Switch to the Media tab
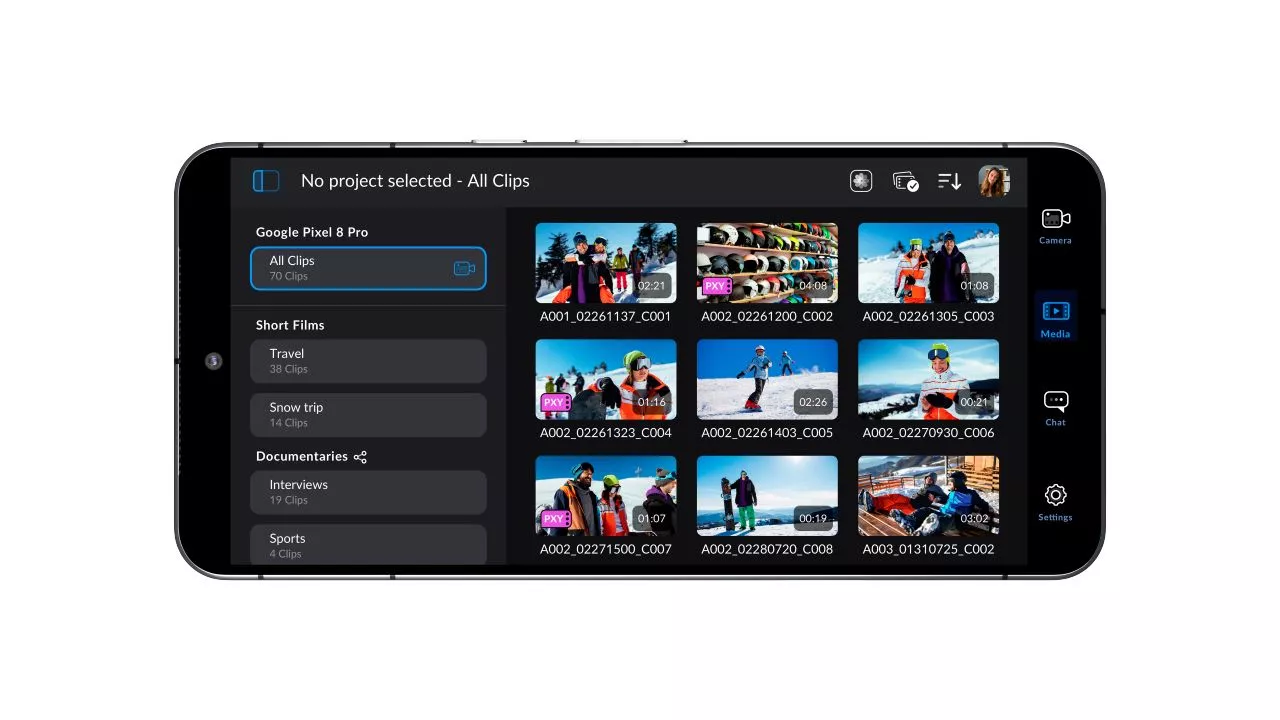 (1055, 318)
